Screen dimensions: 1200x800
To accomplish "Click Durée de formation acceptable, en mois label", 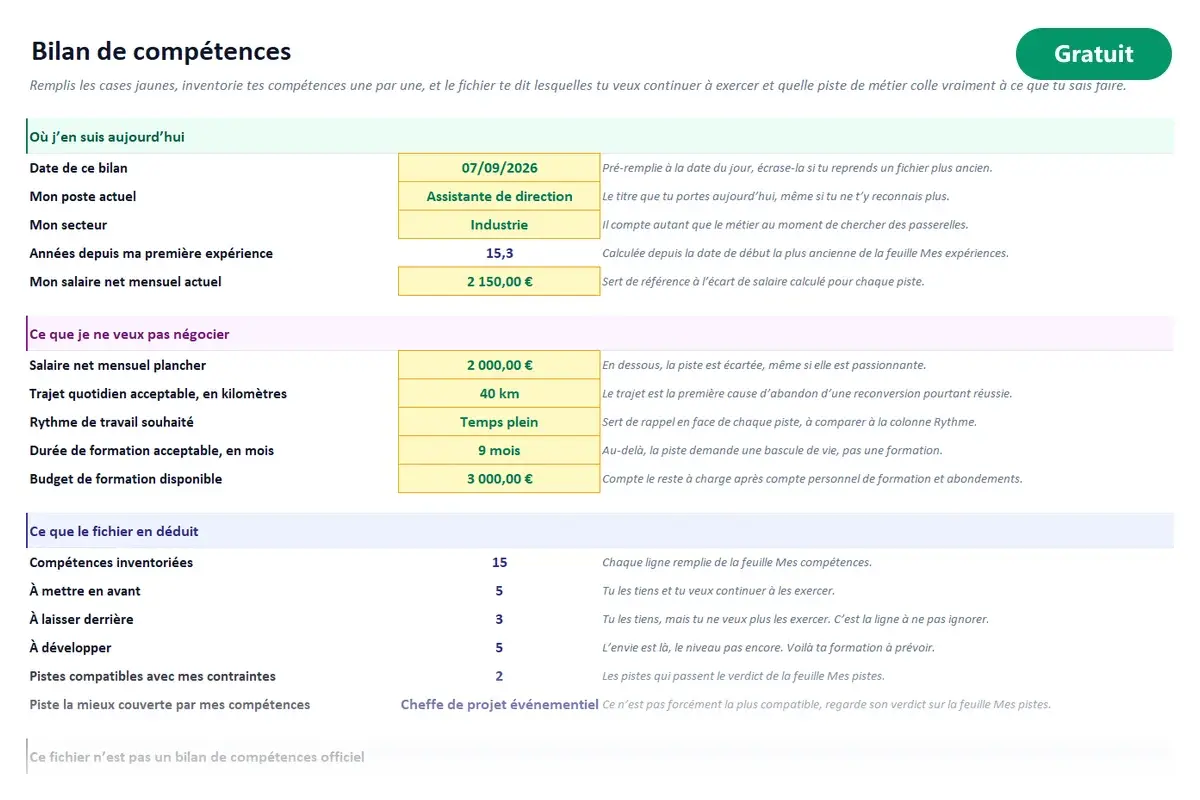I will click(152, 450).
